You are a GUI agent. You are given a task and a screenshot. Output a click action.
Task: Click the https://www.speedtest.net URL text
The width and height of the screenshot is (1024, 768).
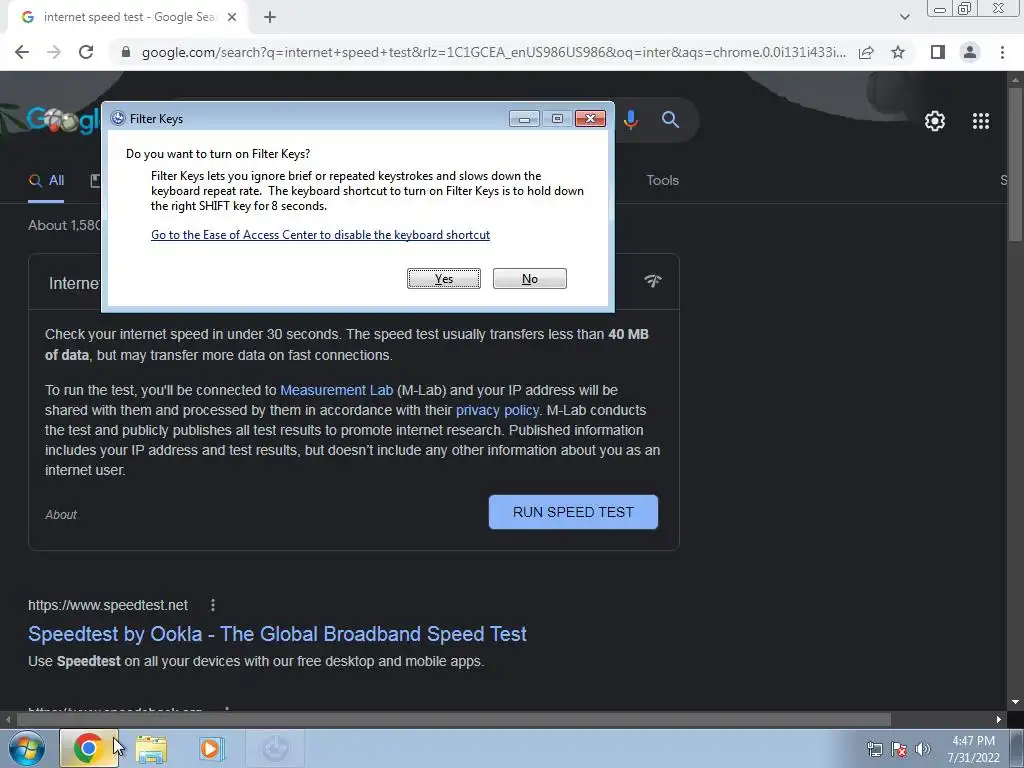(x=108, y=605)
